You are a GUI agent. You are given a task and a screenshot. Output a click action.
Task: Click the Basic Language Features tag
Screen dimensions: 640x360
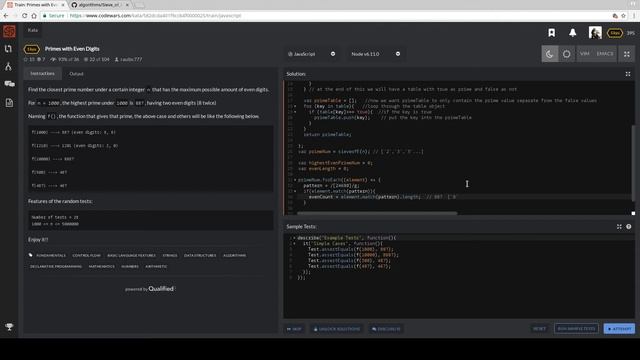coord(131,256)
